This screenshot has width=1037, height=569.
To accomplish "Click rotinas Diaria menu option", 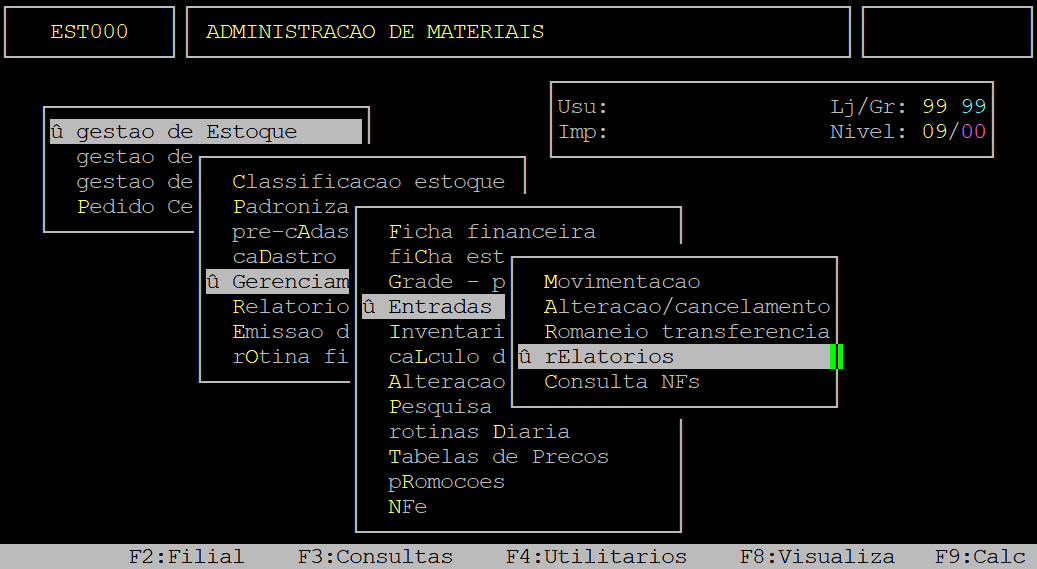I will coord(478,432).
